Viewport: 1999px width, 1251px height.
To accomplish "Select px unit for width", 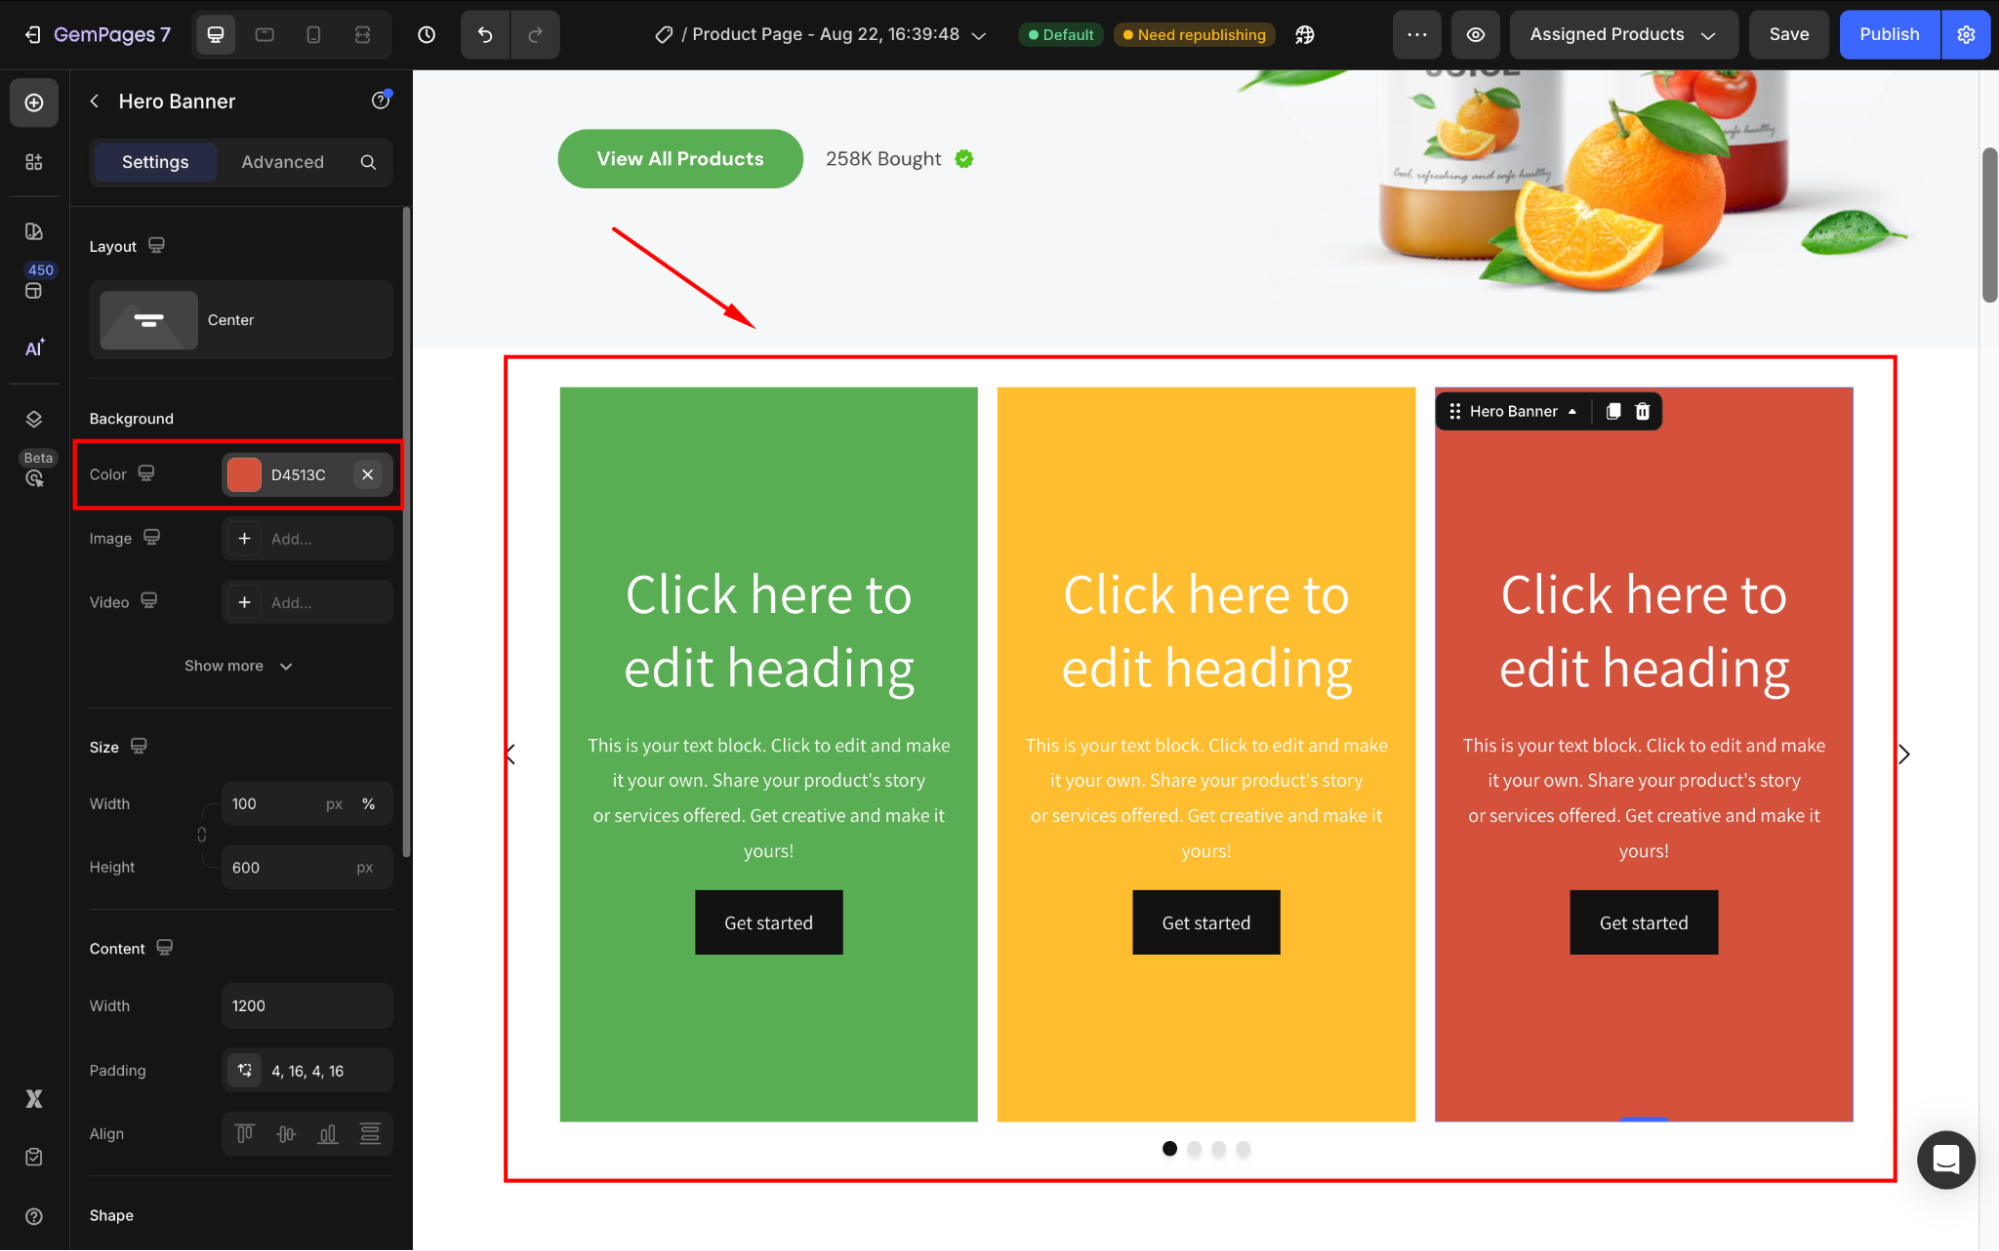I will 334,804.
